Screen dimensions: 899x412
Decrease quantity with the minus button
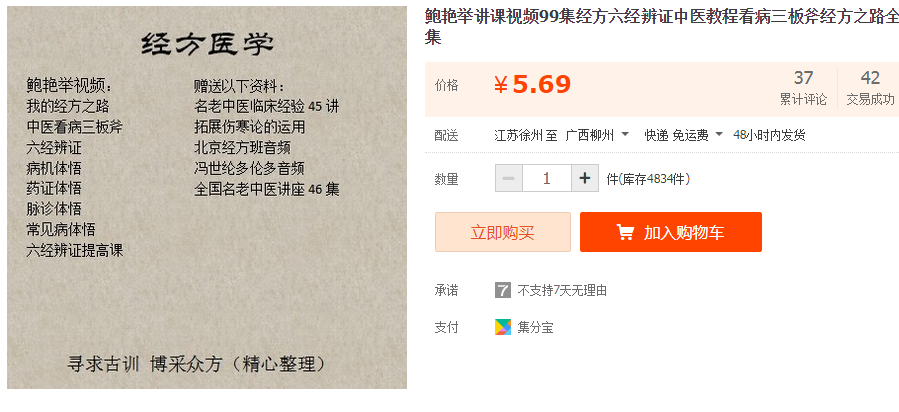pyautogui.click(x=509, y=178)
